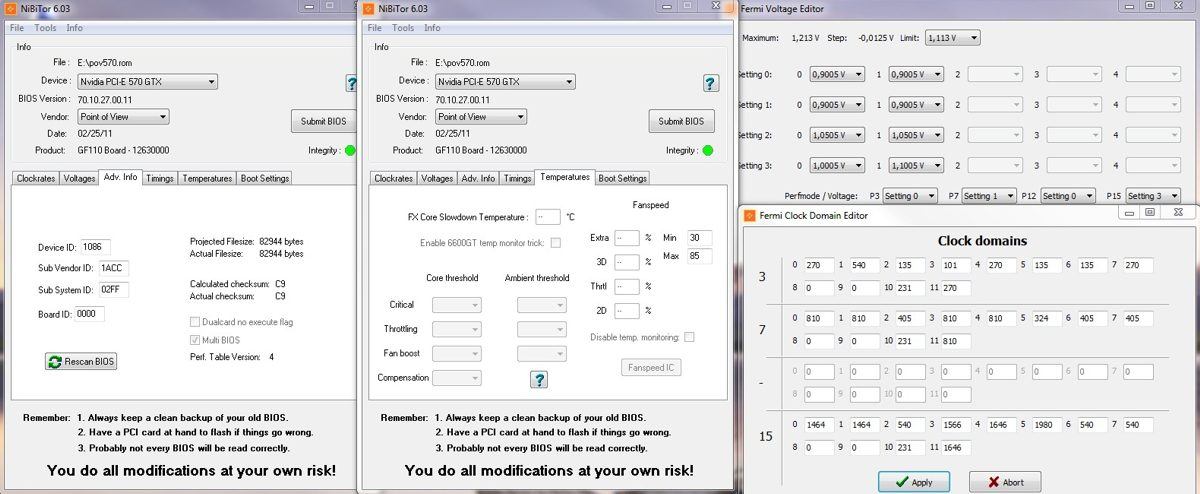
Task: Open the P7 perfmode setting dropdown
Action: (x=988, y=196)
